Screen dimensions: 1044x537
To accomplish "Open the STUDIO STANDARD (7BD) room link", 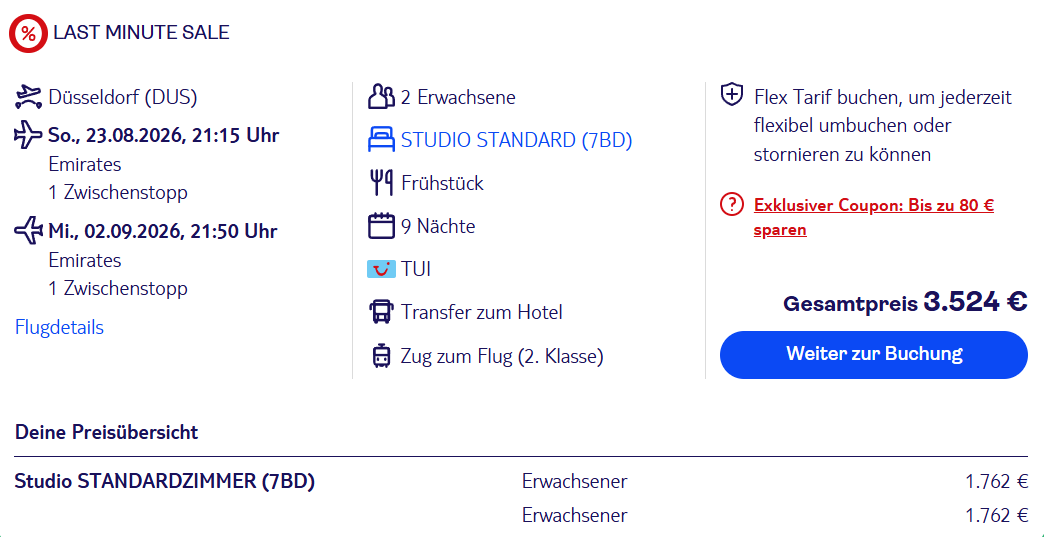I will (x=517, y=140).
